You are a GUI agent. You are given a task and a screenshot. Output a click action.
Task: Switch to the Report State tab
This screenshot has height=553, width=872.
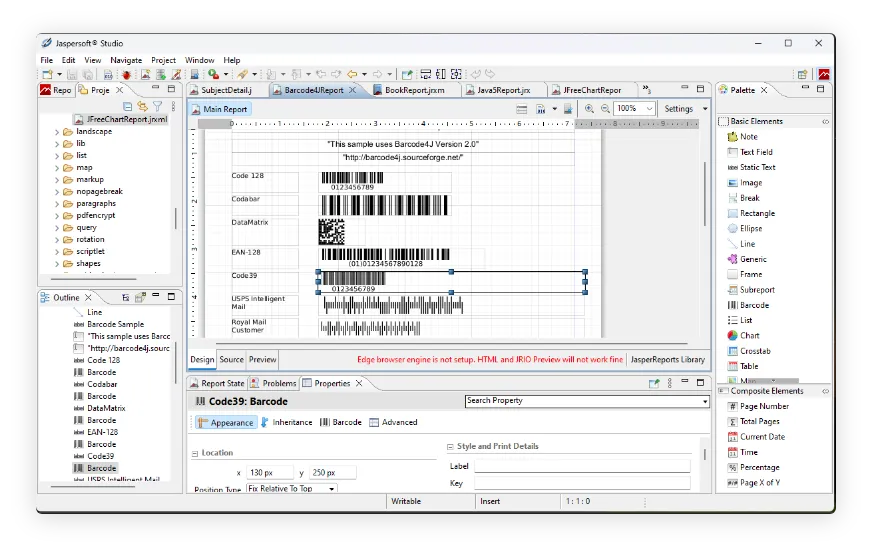click(x=217, y=383)
